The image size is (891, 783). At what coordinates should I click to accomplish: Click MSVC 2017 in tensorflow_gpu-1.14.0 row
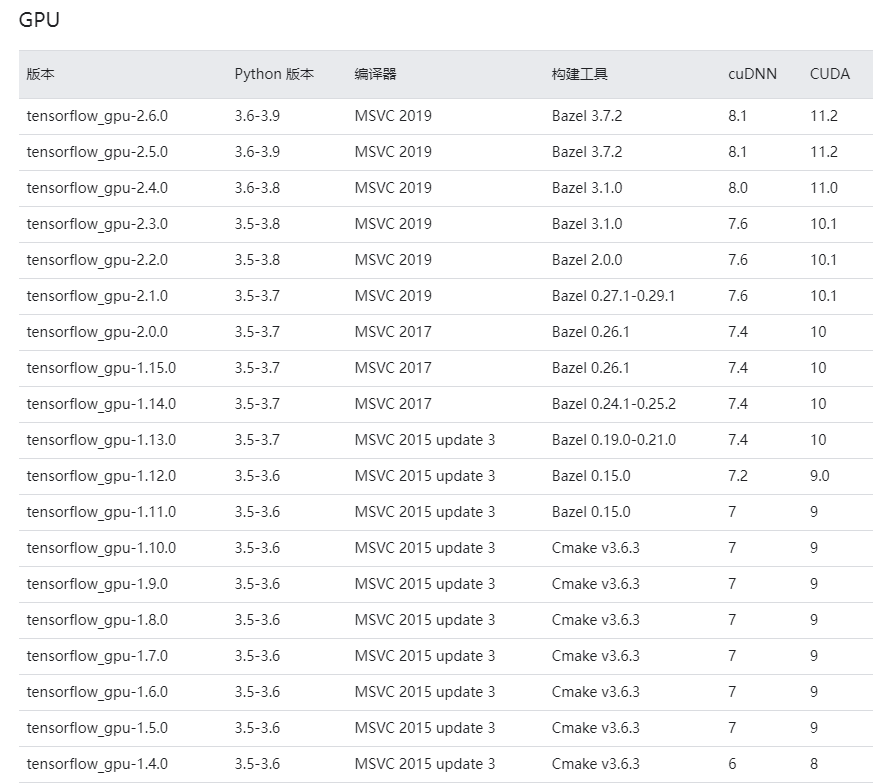tap(393, 404)
